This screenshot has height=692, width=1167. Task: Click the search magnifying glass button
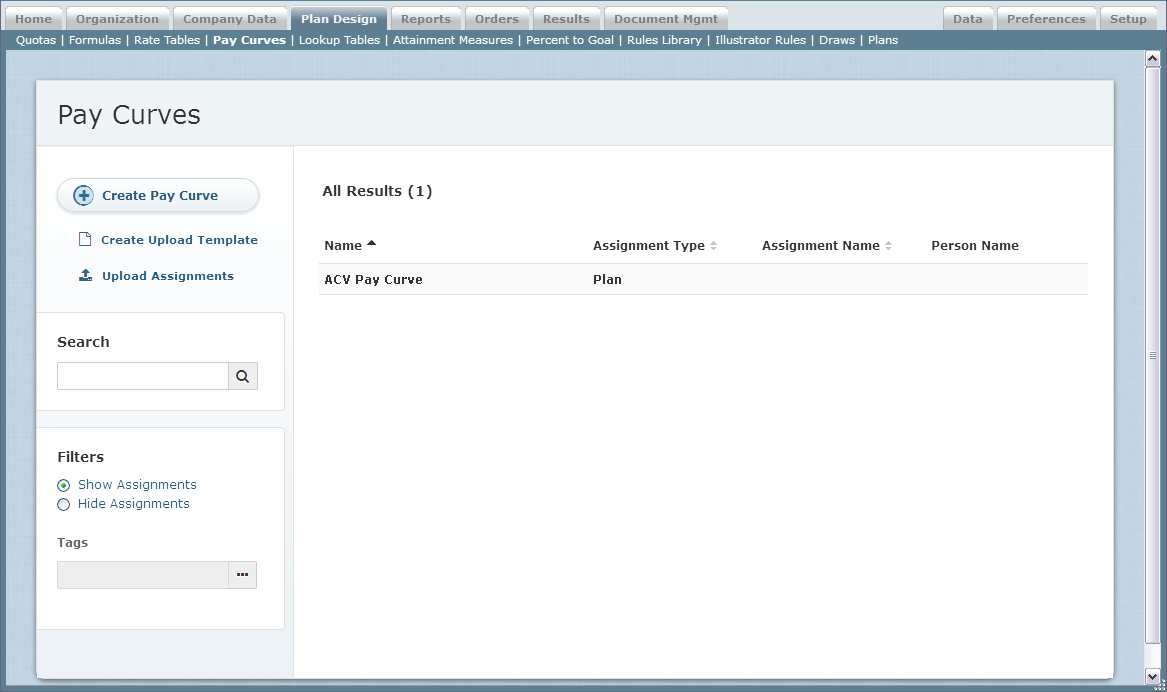(242, 376)
